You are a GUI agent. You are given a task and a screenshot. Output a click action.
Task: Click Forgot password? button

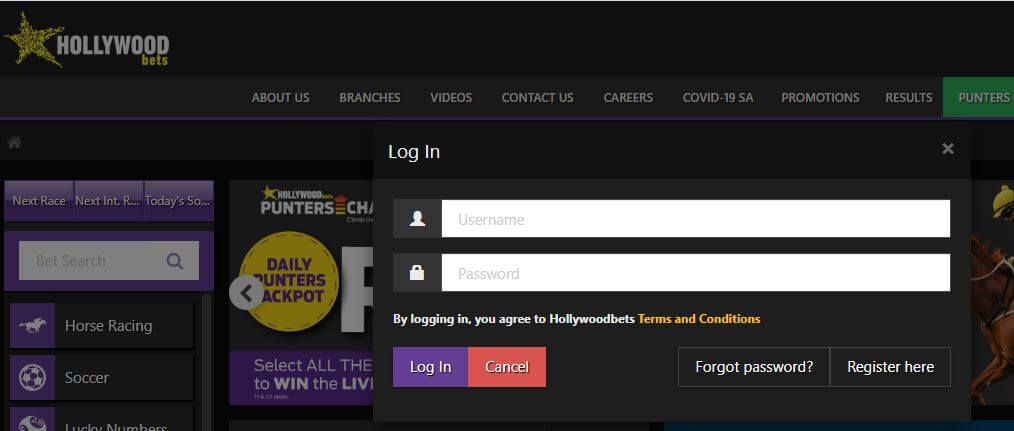(754, 367)
